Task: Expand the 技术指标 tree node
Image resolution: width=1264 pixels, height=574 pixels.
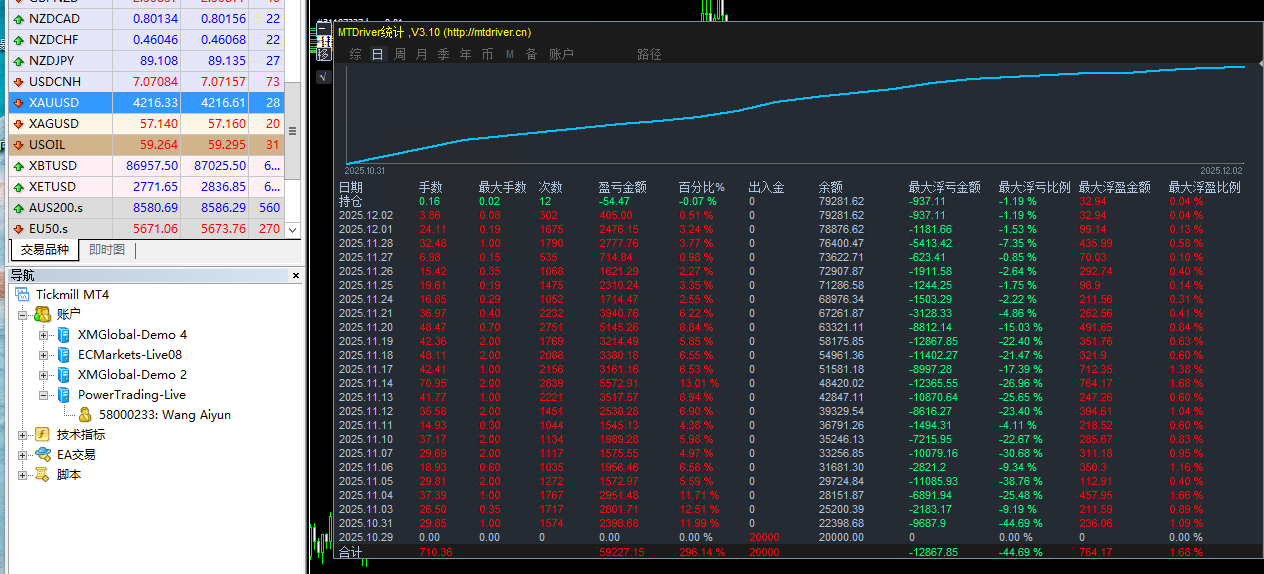Action: [x=23, y=434]
